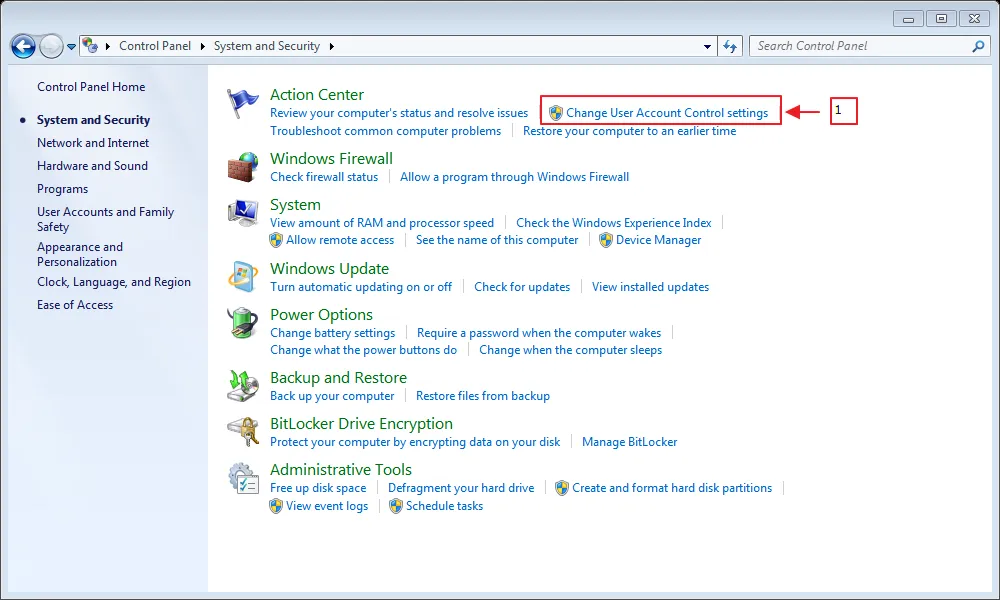The height and width of the screenshot is (600, 1000).
Task: Open the Windows Firewall heading
Action: tap(332, 158)
